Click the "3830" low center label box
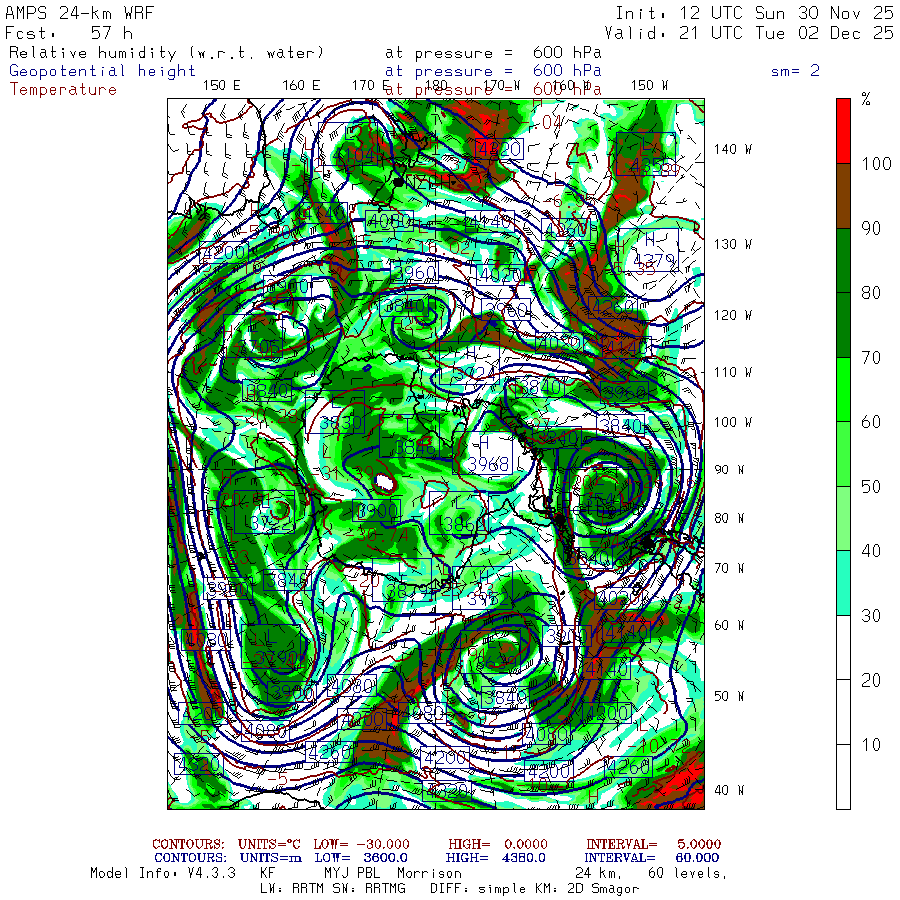 point(335,413)
